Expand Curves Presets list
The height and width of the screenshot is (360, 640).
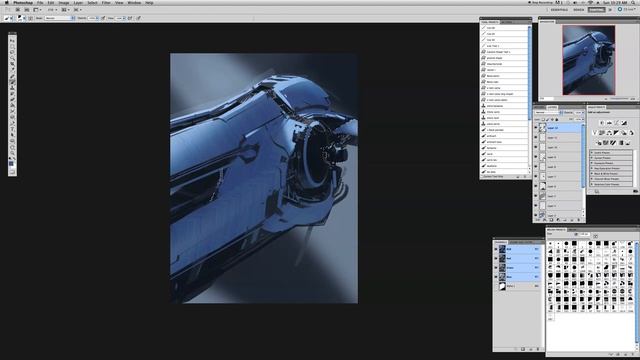pyautogui.click(x=592, y=158)
